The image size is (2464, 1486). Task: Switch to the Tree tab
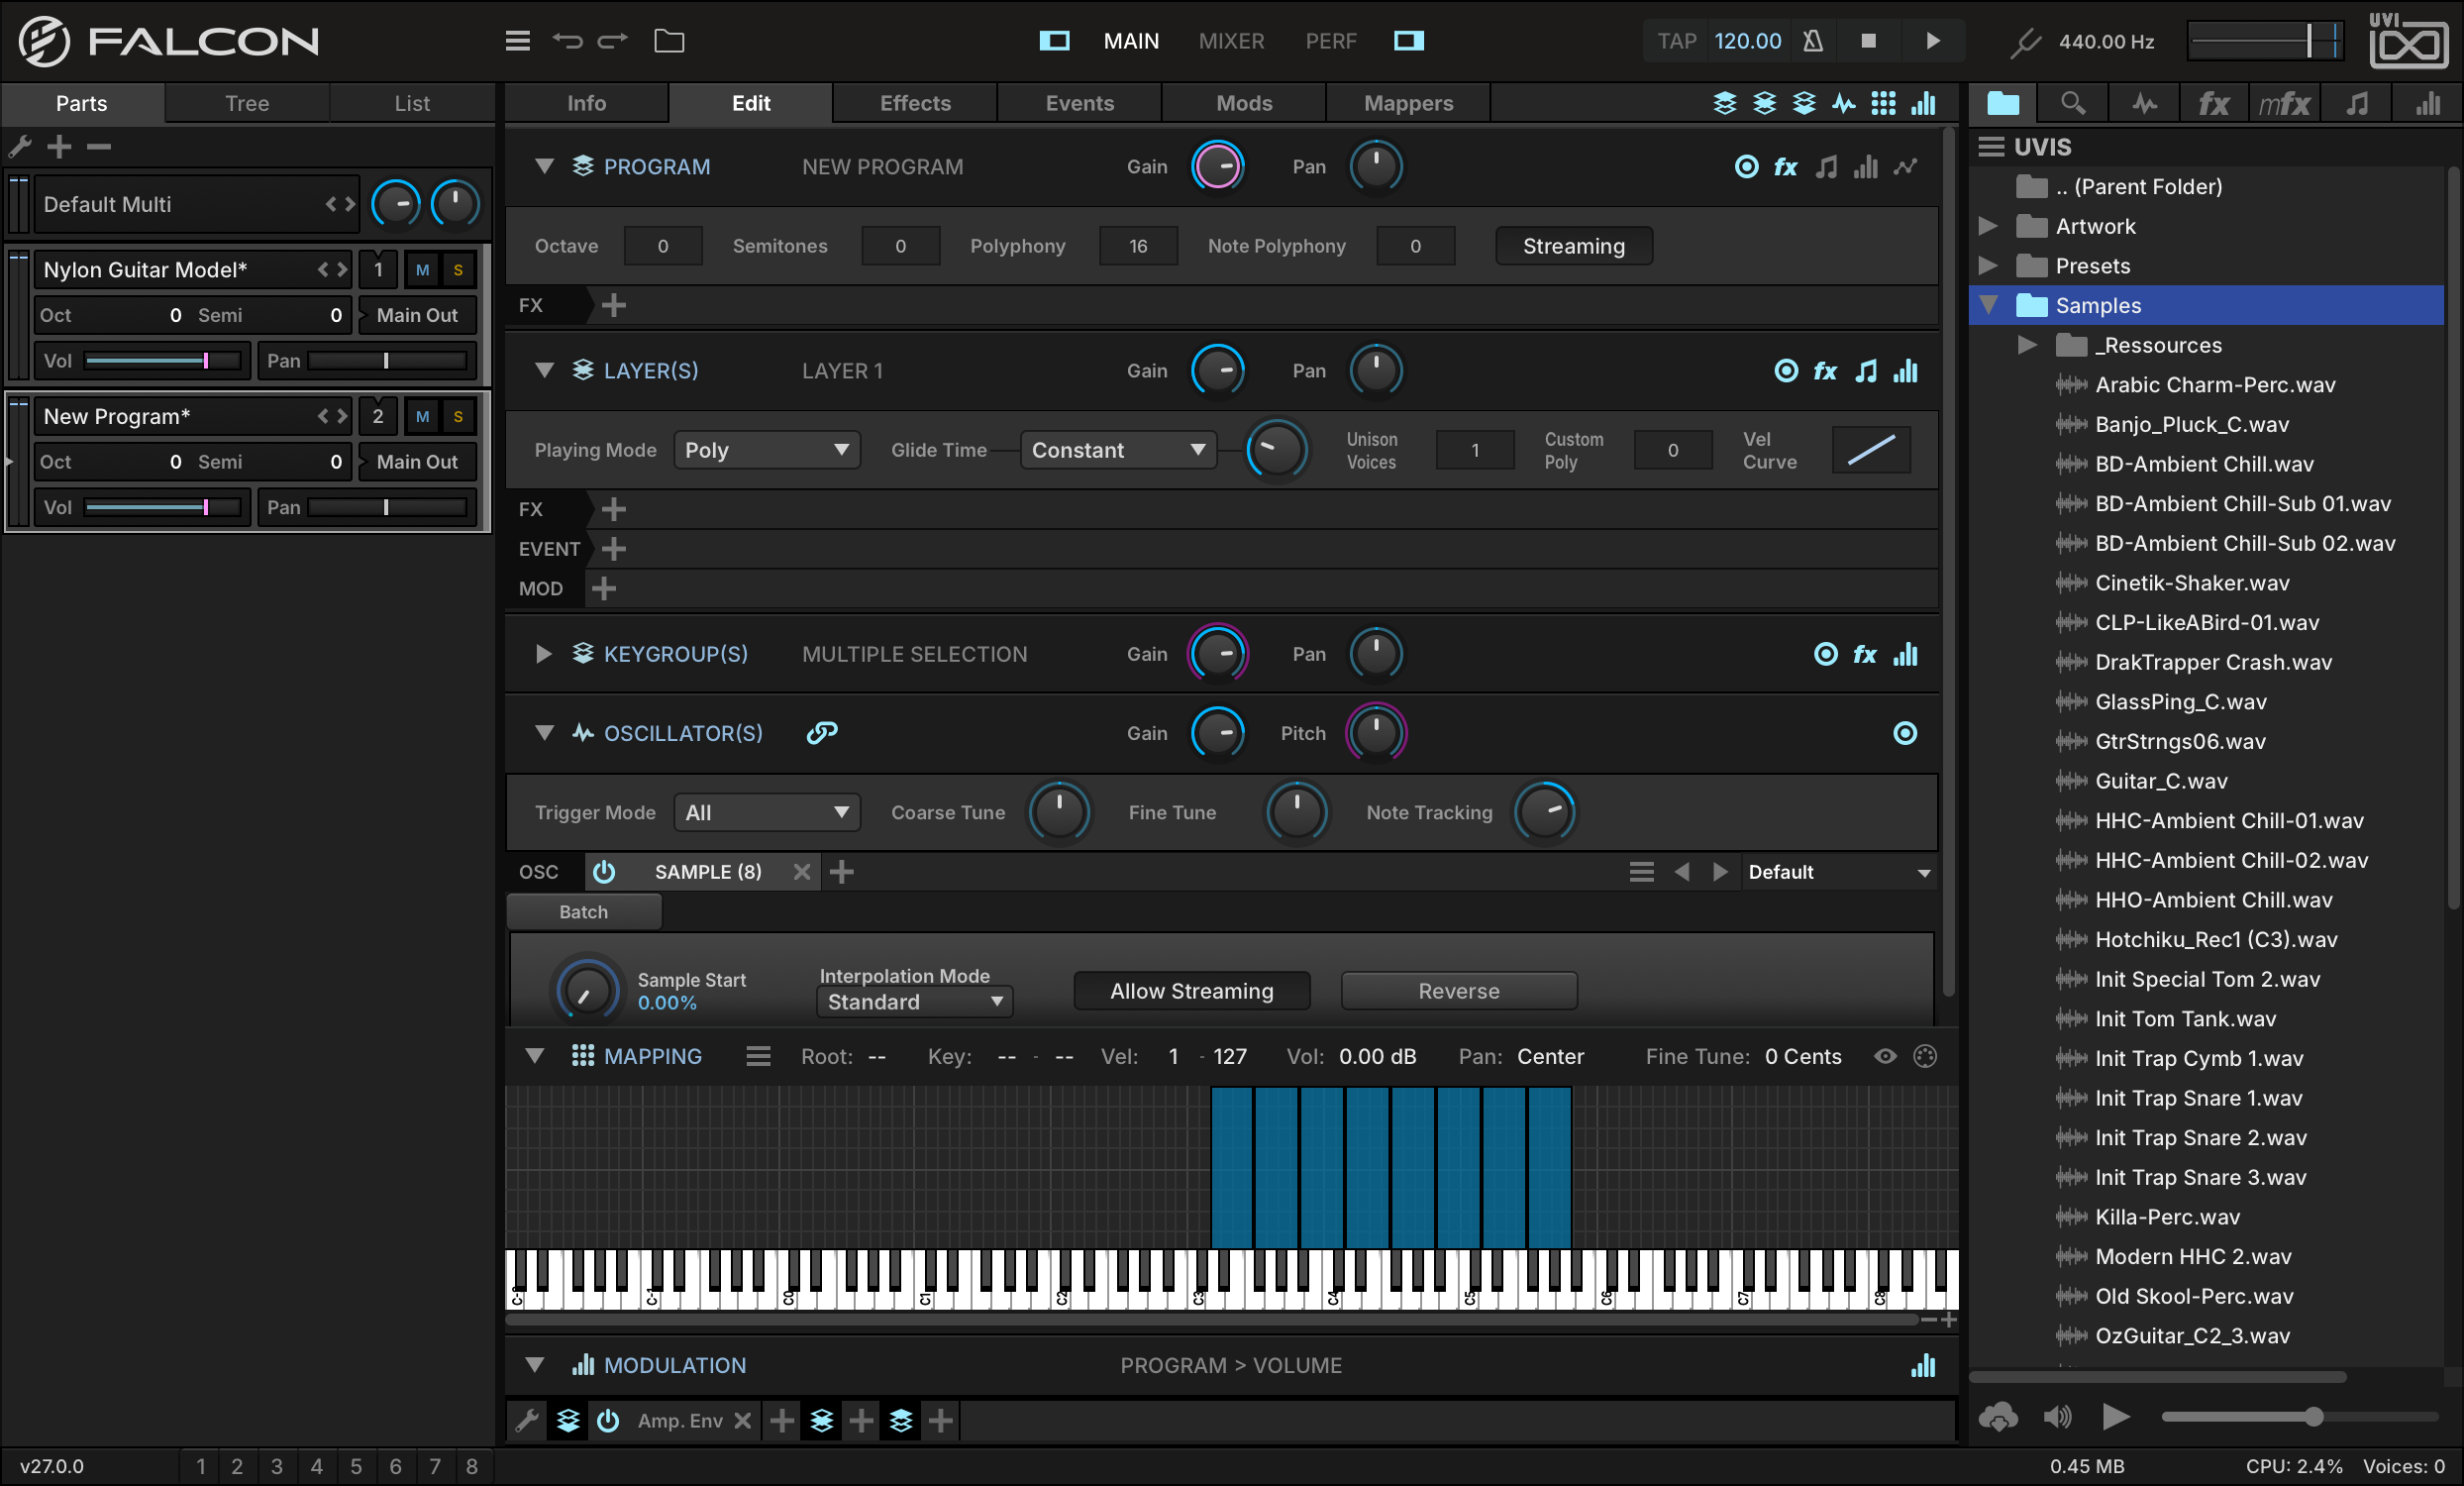[x=247, y=103]
